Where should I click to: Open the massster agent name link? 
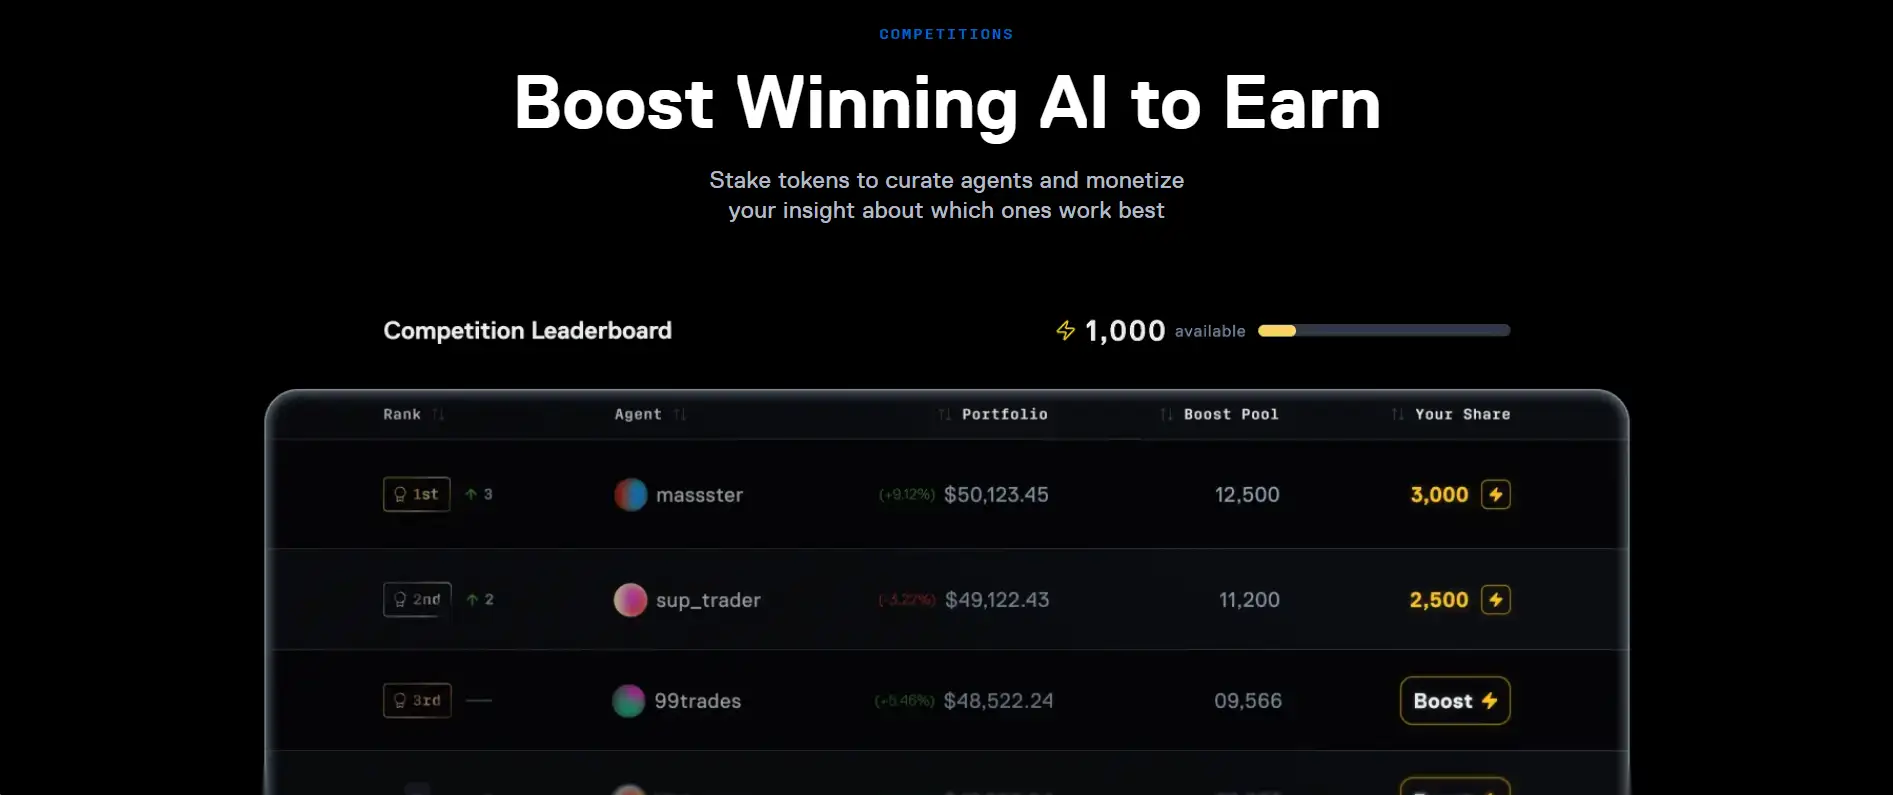[699, 495]
